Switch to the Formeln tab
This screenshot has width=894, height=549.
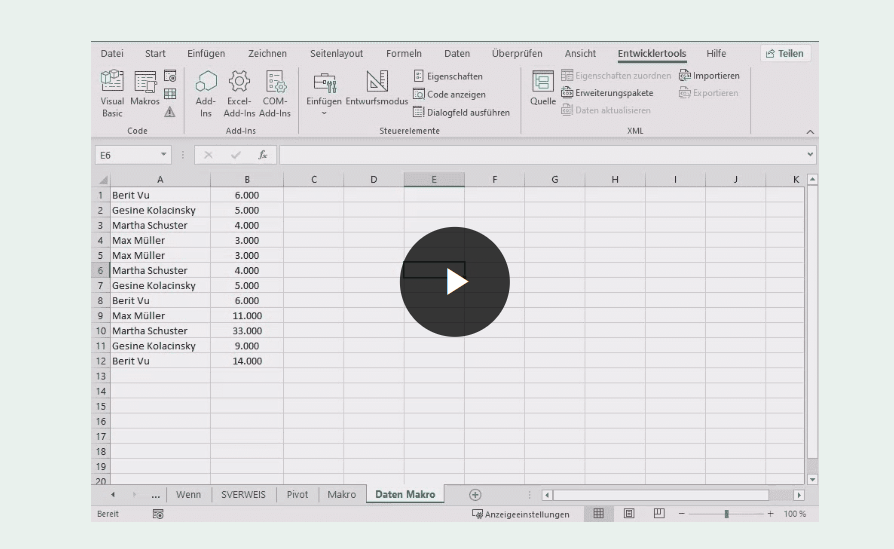(x=404, y=54)
